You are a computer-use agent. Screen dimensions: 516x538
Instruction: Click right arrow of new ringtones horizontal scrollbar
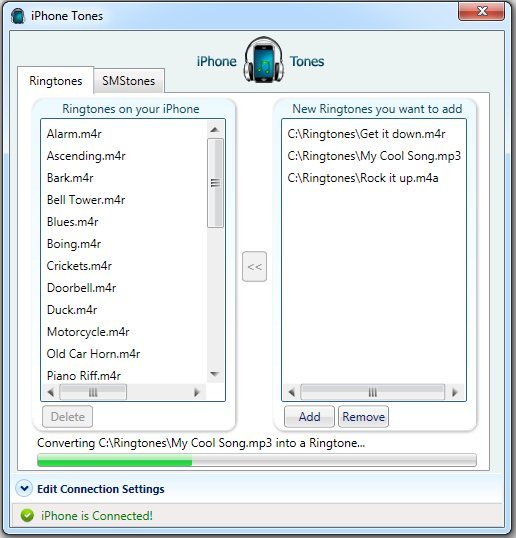(455, 392)
